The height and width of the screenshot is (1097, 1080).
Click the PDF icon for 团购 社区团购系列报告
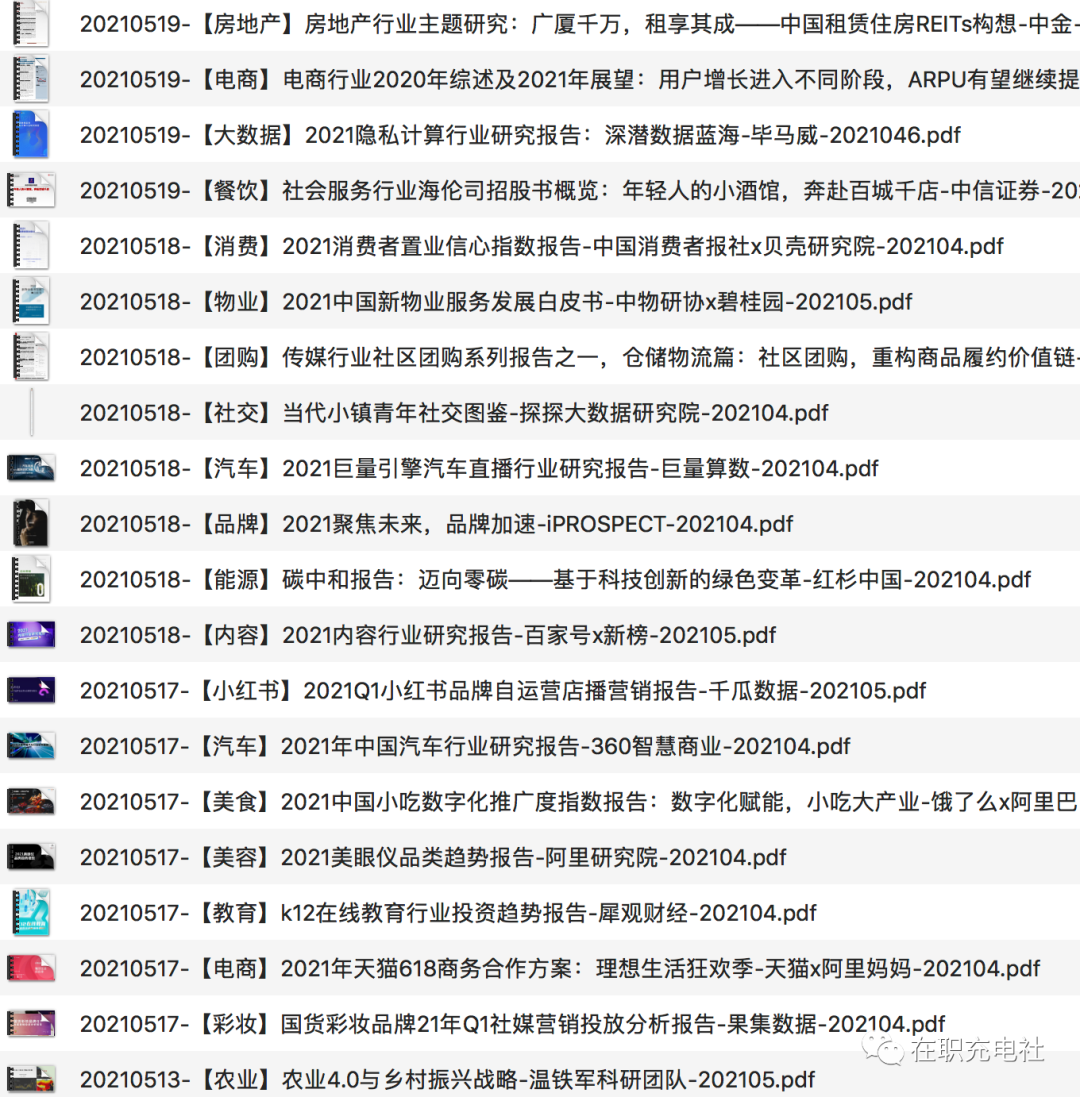[x=31, y=357]
